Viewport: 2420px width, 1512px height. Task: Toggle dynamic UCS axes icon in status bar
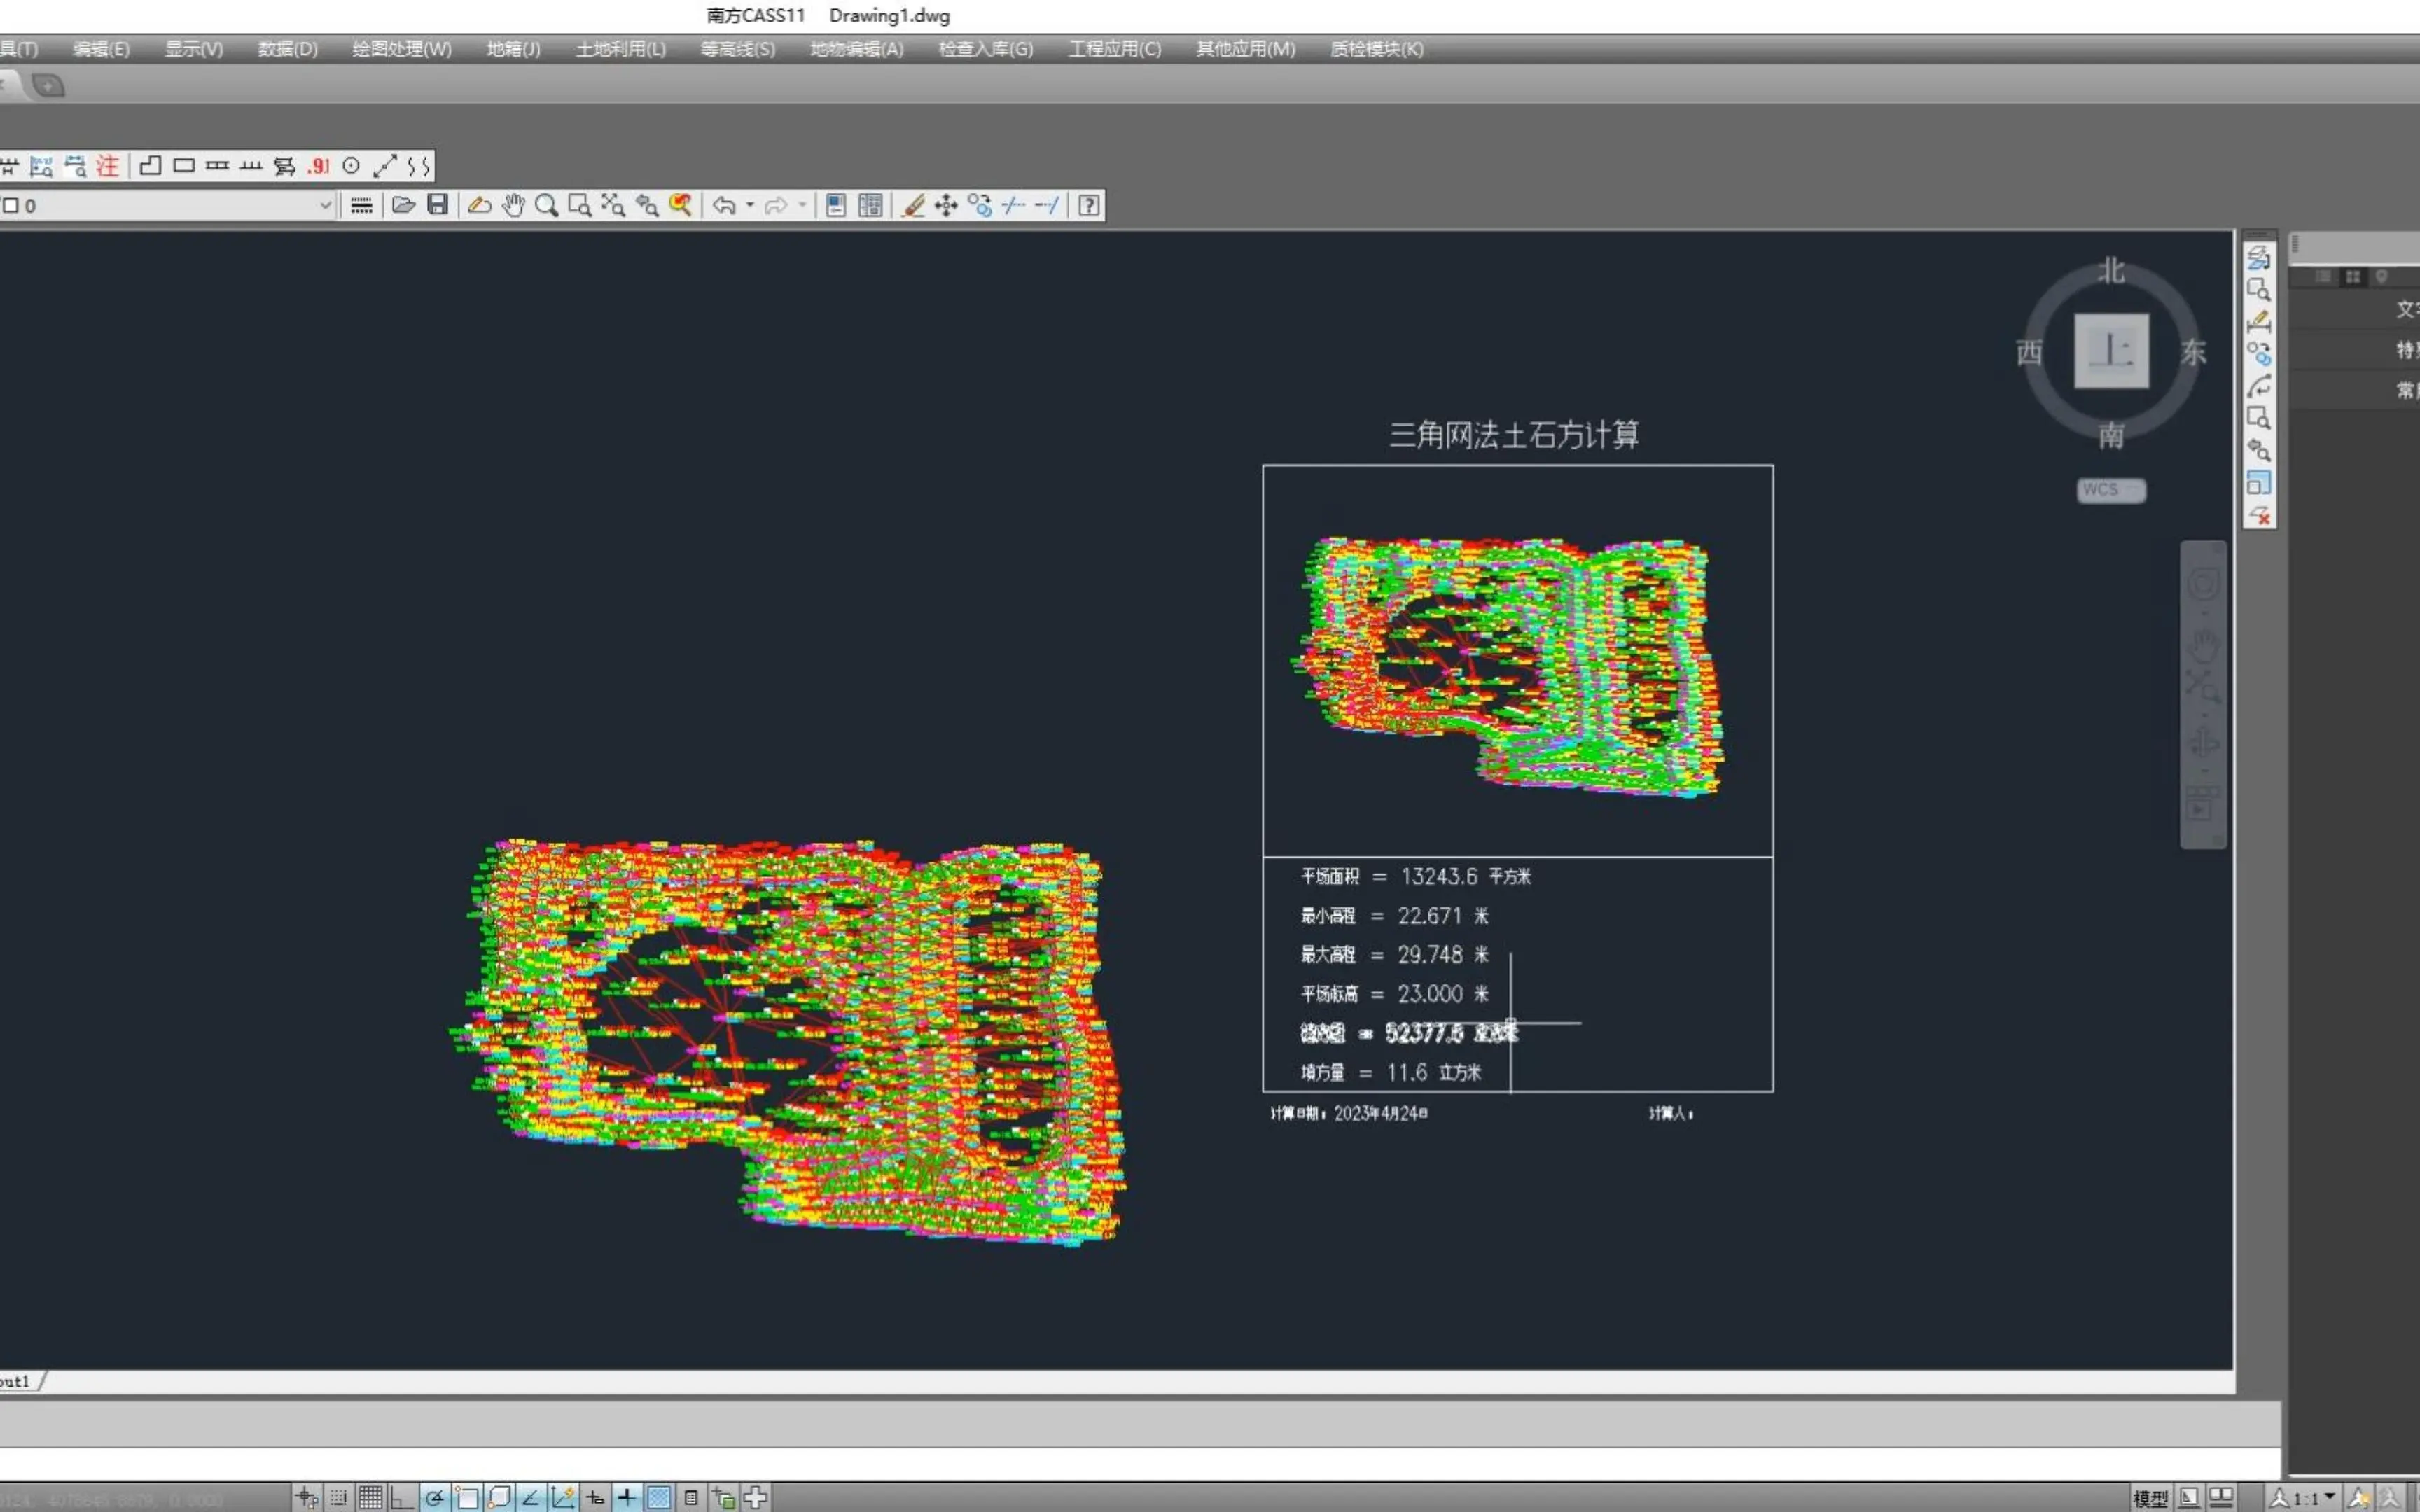(563, 1497)
